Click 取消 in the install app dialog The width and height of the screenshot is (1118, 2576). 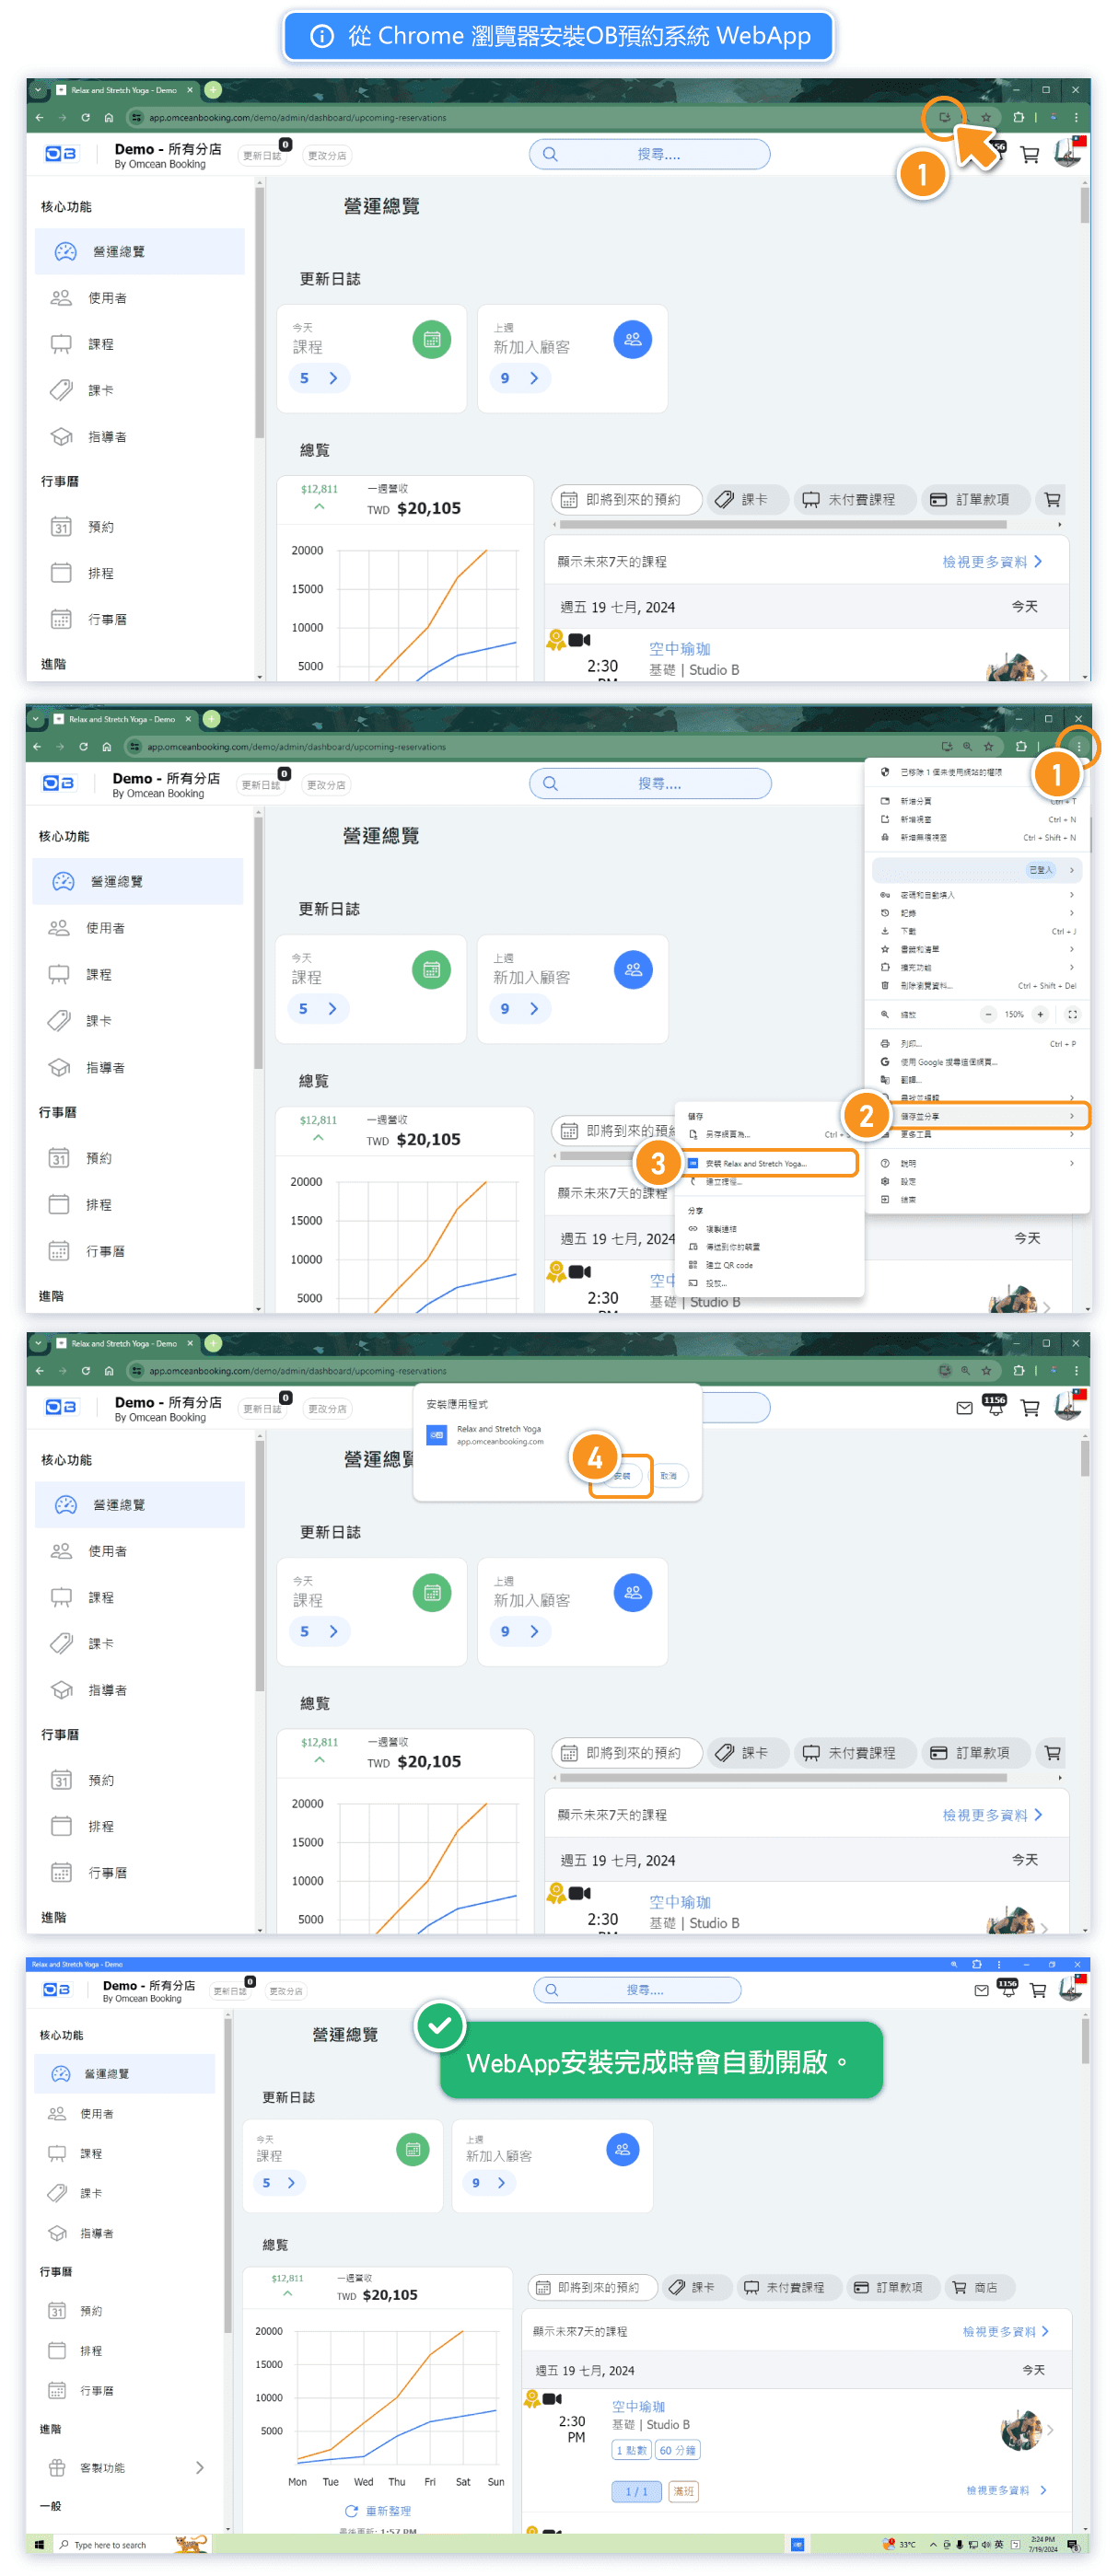tap(668, 1476)
